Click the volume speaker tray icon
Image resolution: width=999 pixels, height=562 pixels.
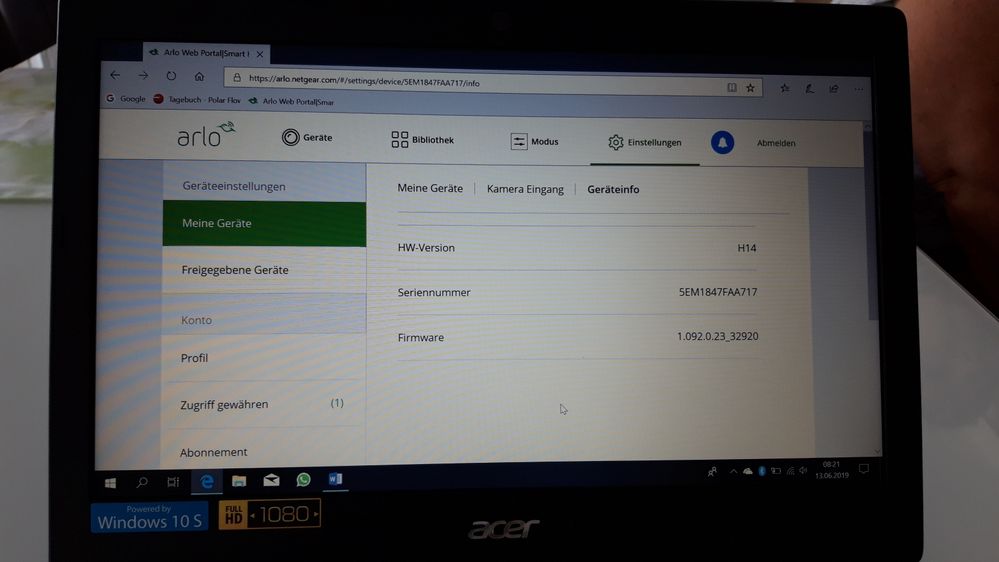pyautogui.click(x=803, y=470)
